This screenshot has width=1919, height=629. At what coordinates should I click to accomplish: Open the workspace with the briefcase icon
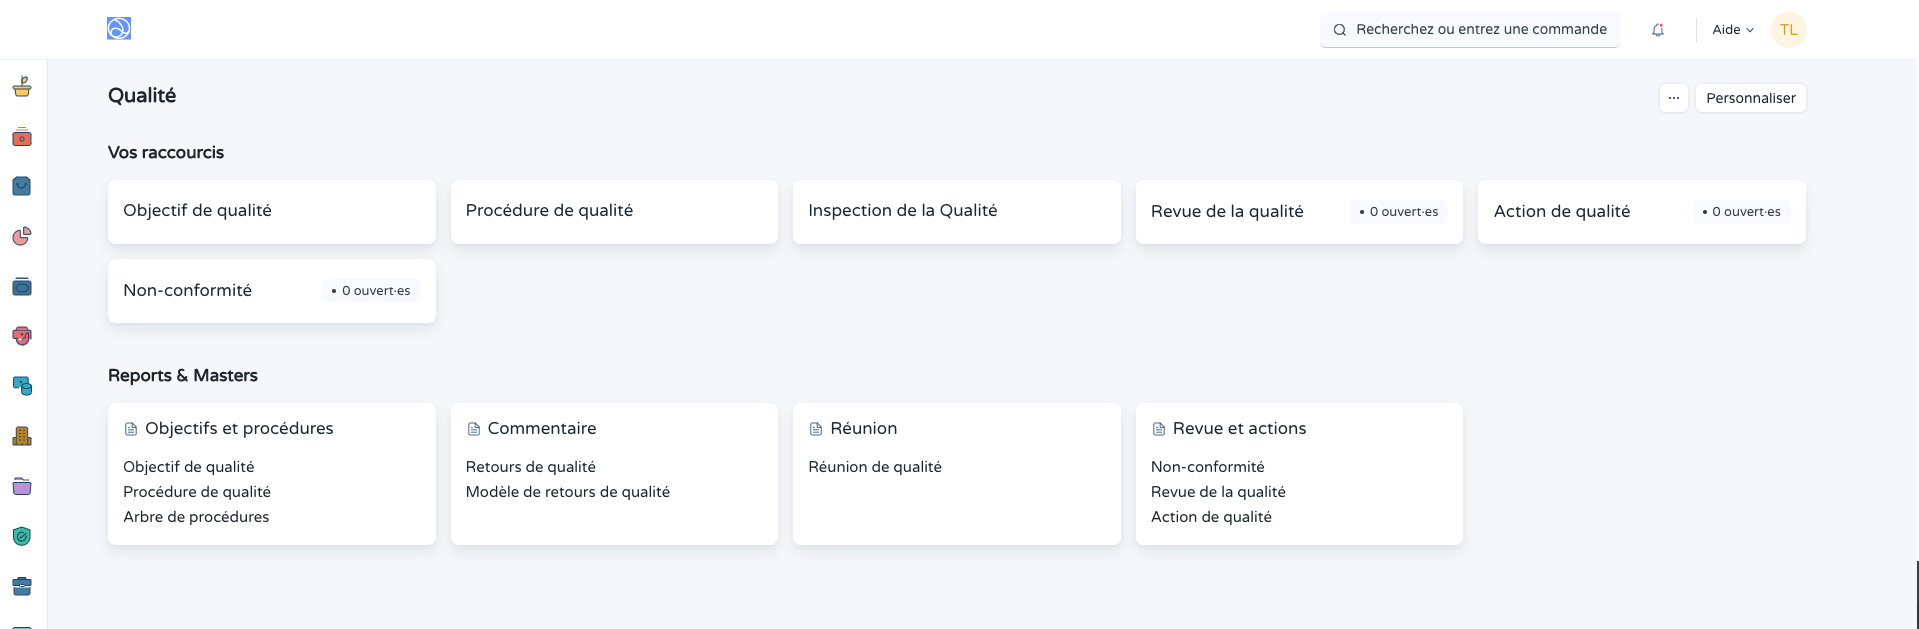click(x=22, y=586)
